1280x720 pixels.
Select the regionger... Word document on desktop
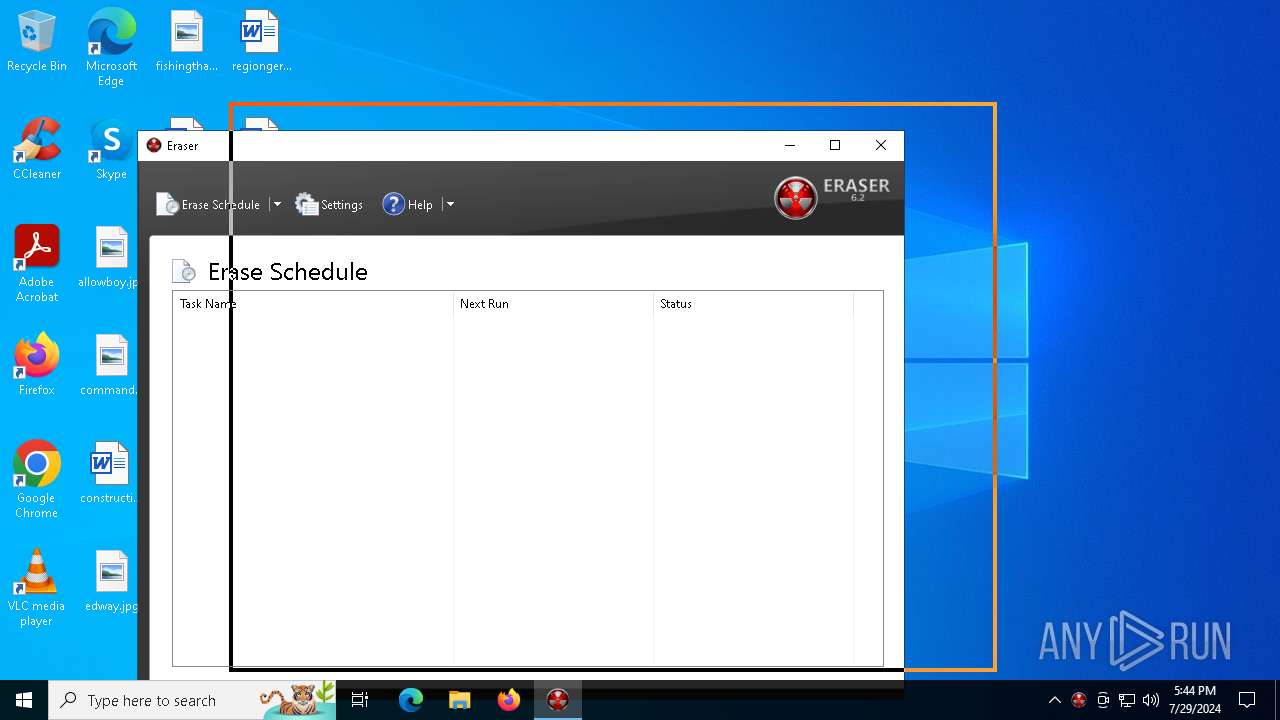261,42
